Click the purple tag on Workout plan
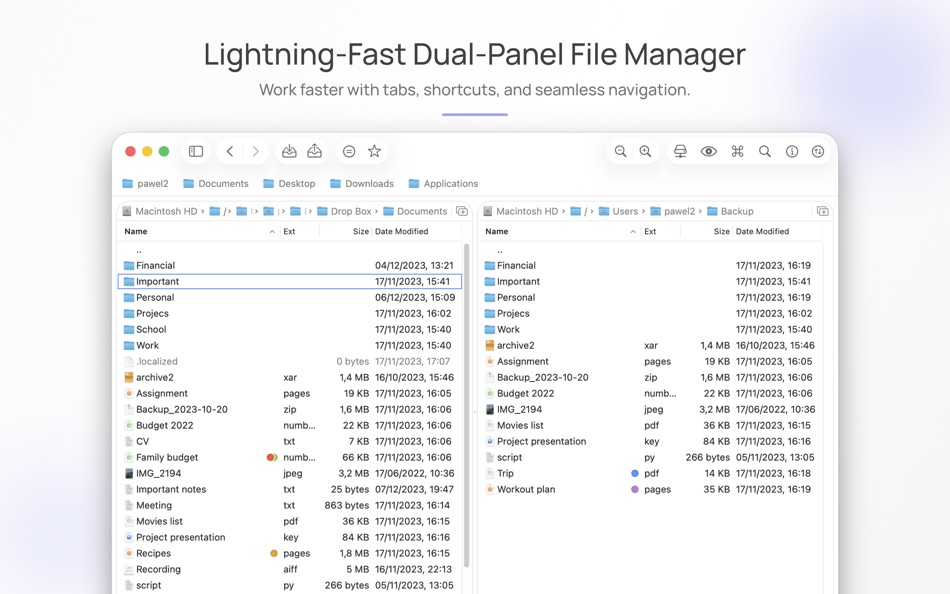Viewport: 950px width, 594px height. (x=635, y=490)
